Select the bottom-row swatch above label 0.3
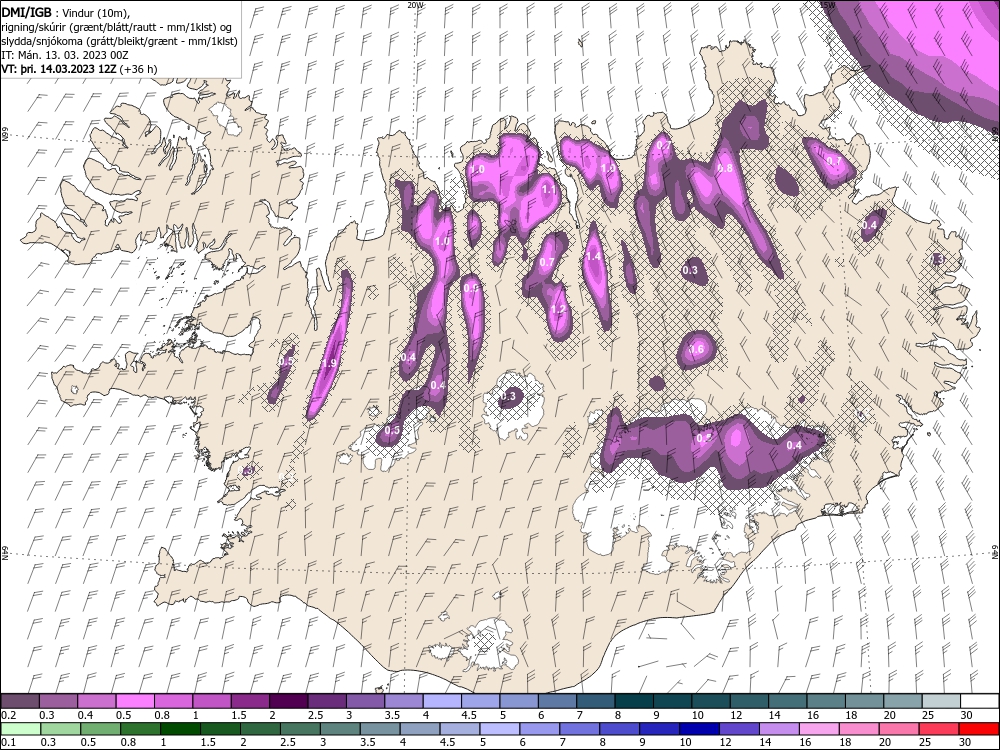1000x750 pixels. tap(61, 728)
